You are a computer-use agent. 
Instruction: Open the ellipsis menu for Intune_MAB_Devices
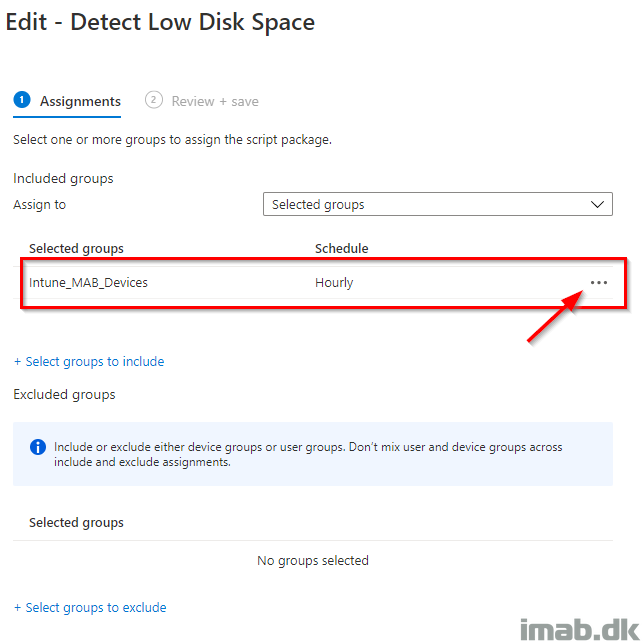(x=598, y=282)
